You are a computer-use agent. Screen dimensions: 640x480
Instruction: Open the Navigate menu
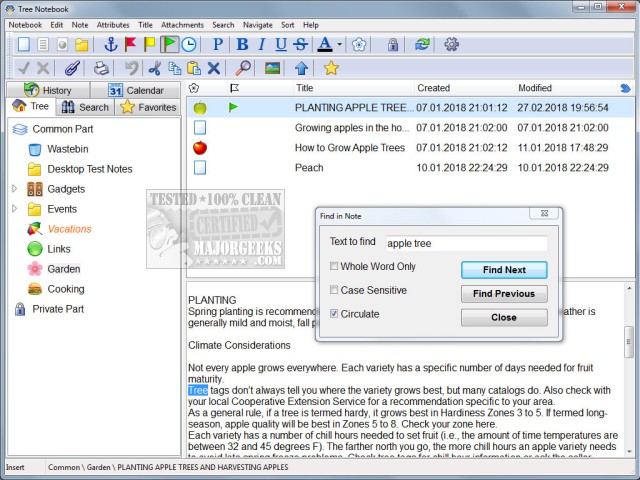point(258,25)
